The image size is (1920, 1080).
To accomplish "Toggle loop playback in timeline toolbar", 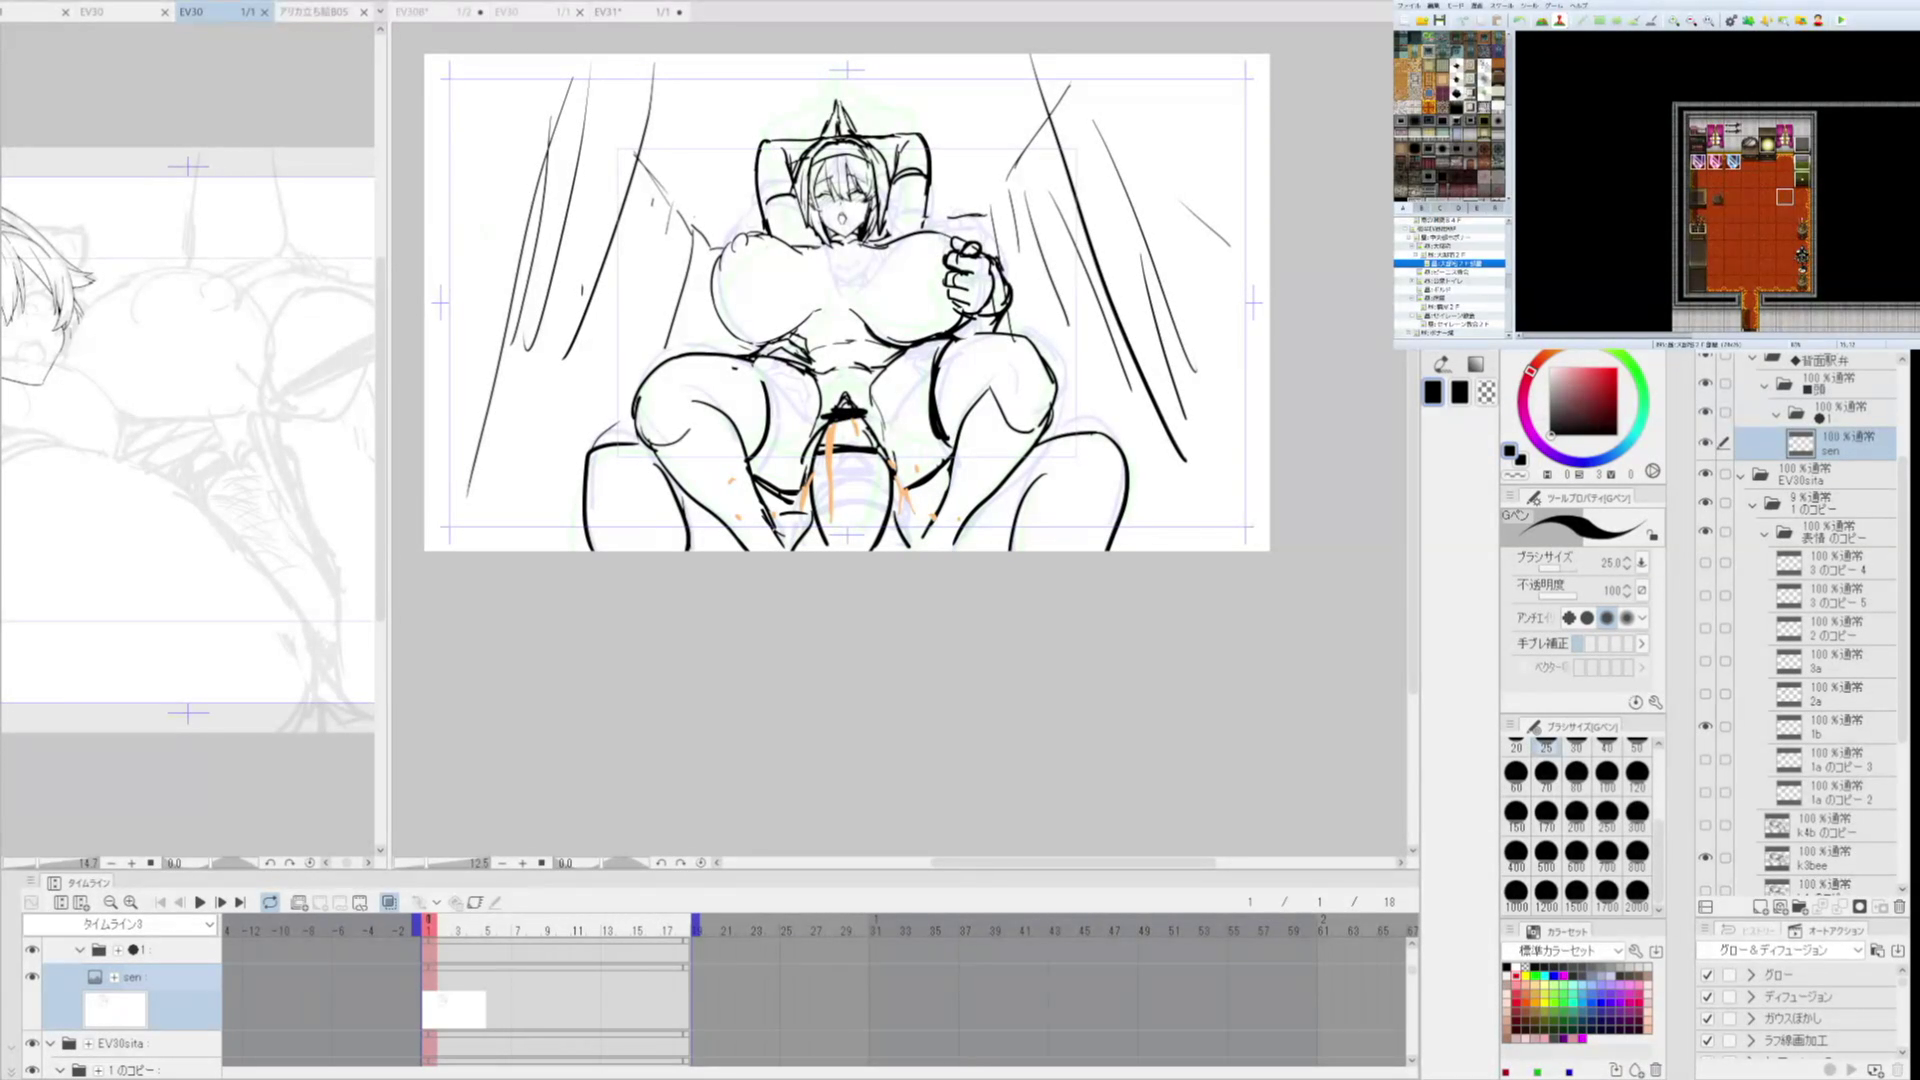I will pyautogui.click(x=270, y=902).
